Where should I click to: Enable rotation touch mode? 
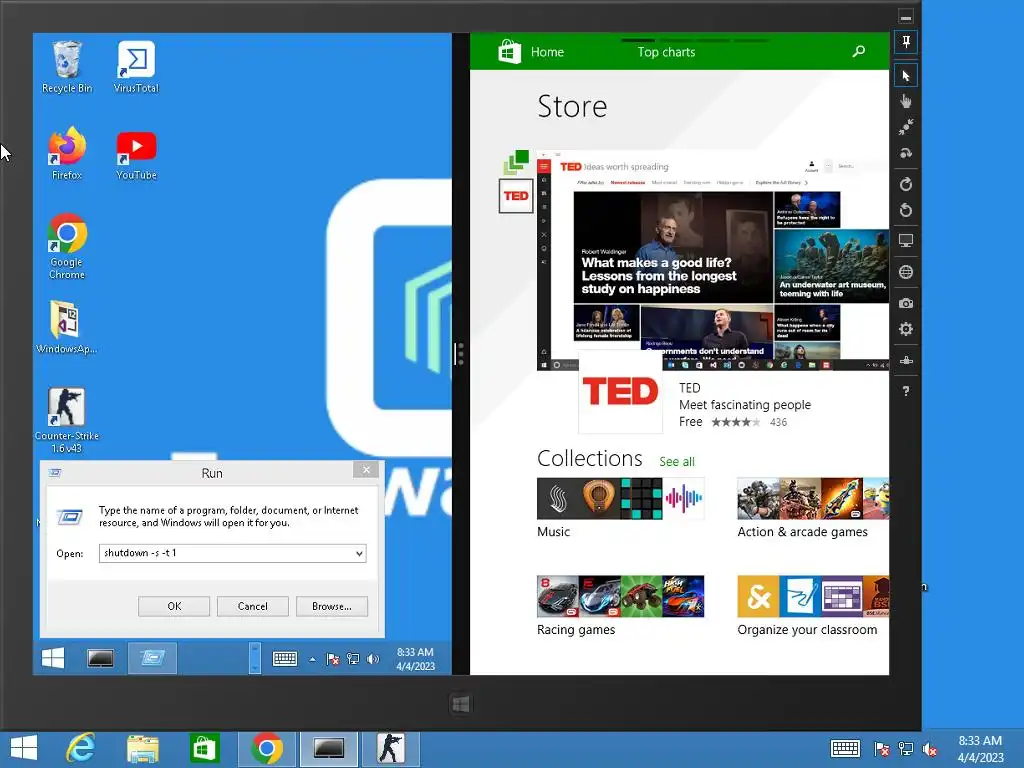point(906,153)
